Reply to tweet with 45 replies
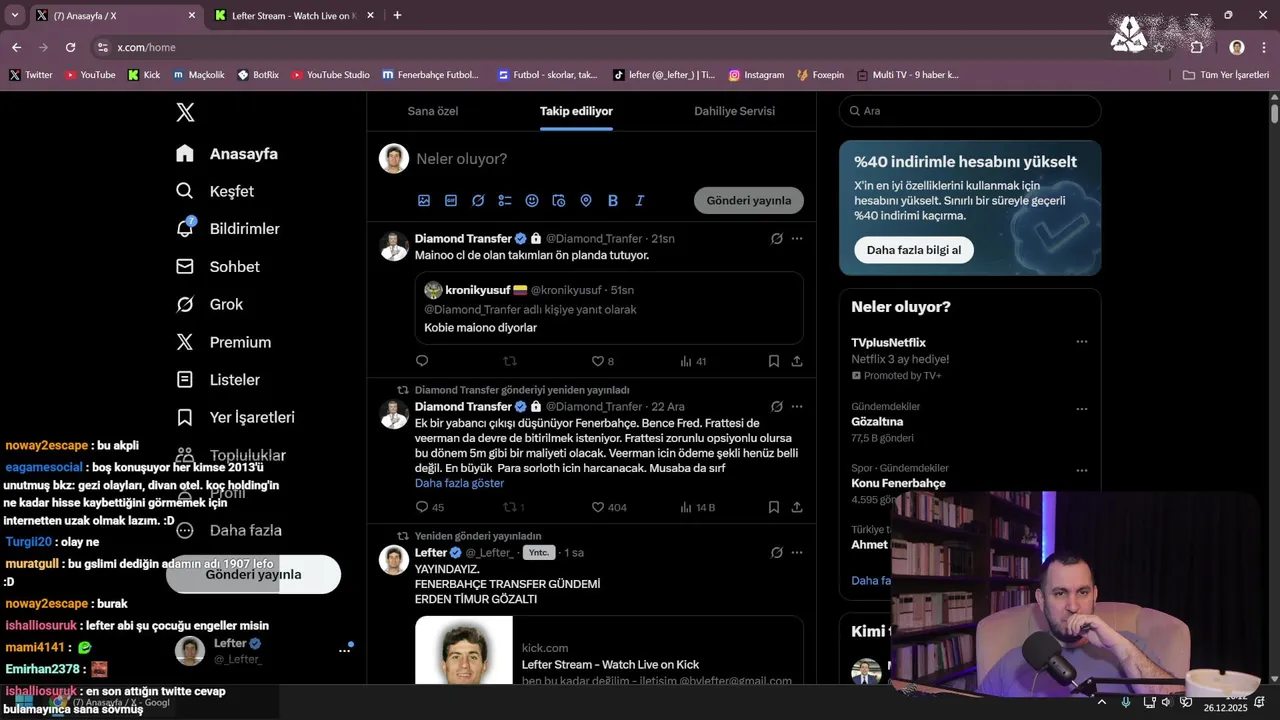Viewport: 1280px width, 720px height. tap(429, 507)
